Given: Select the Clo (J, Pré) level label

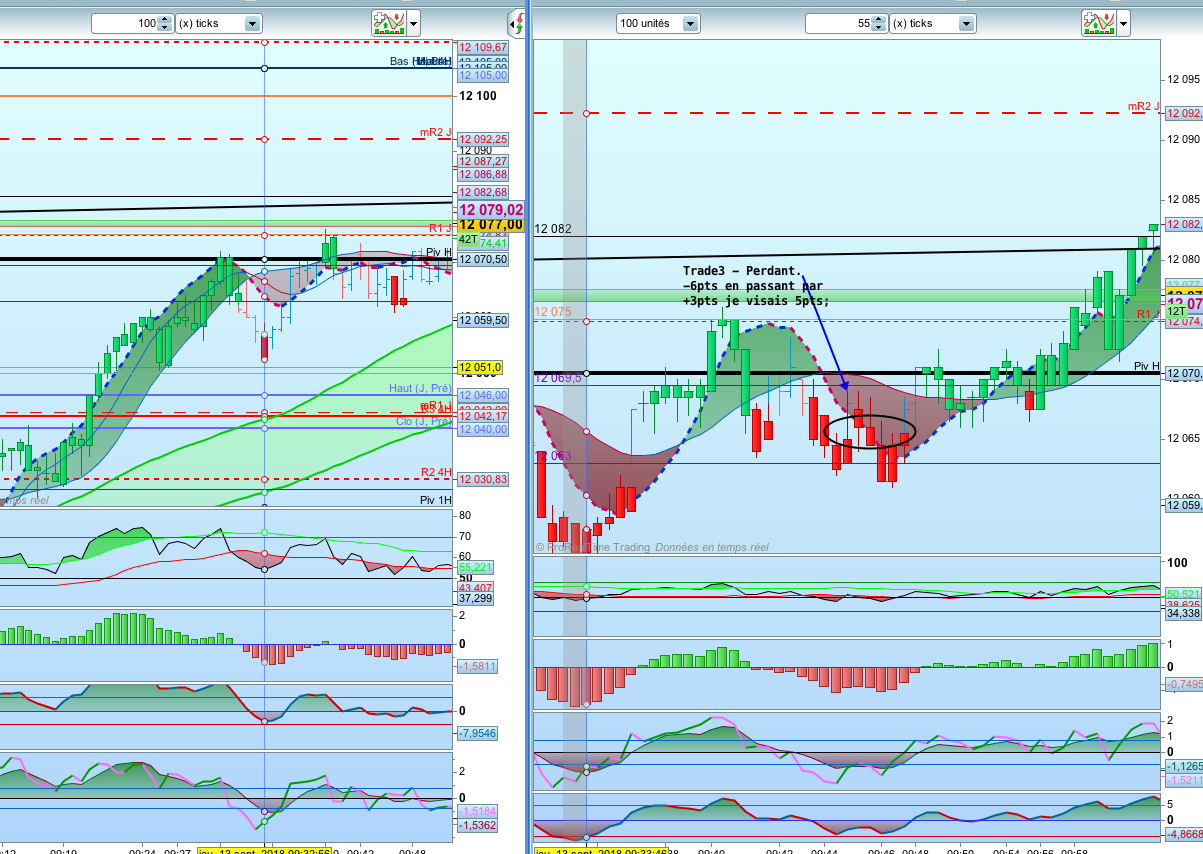Looking at the screenshot, I should point(426,421).
